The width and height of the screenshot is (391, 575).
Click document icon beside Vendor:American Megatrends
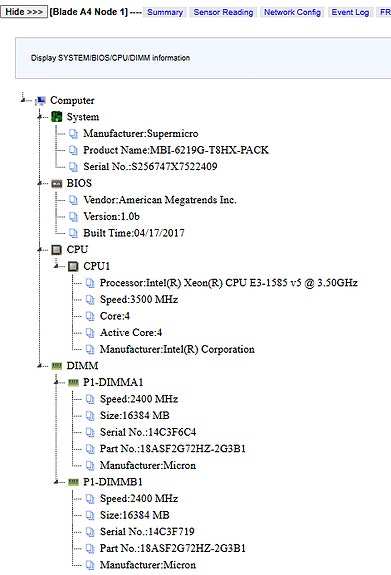(x=73, y=200)
